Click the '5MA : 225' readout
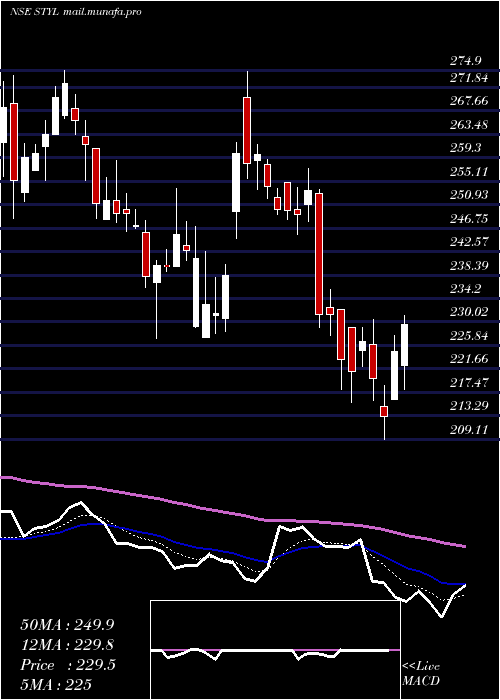 (56, 685)
